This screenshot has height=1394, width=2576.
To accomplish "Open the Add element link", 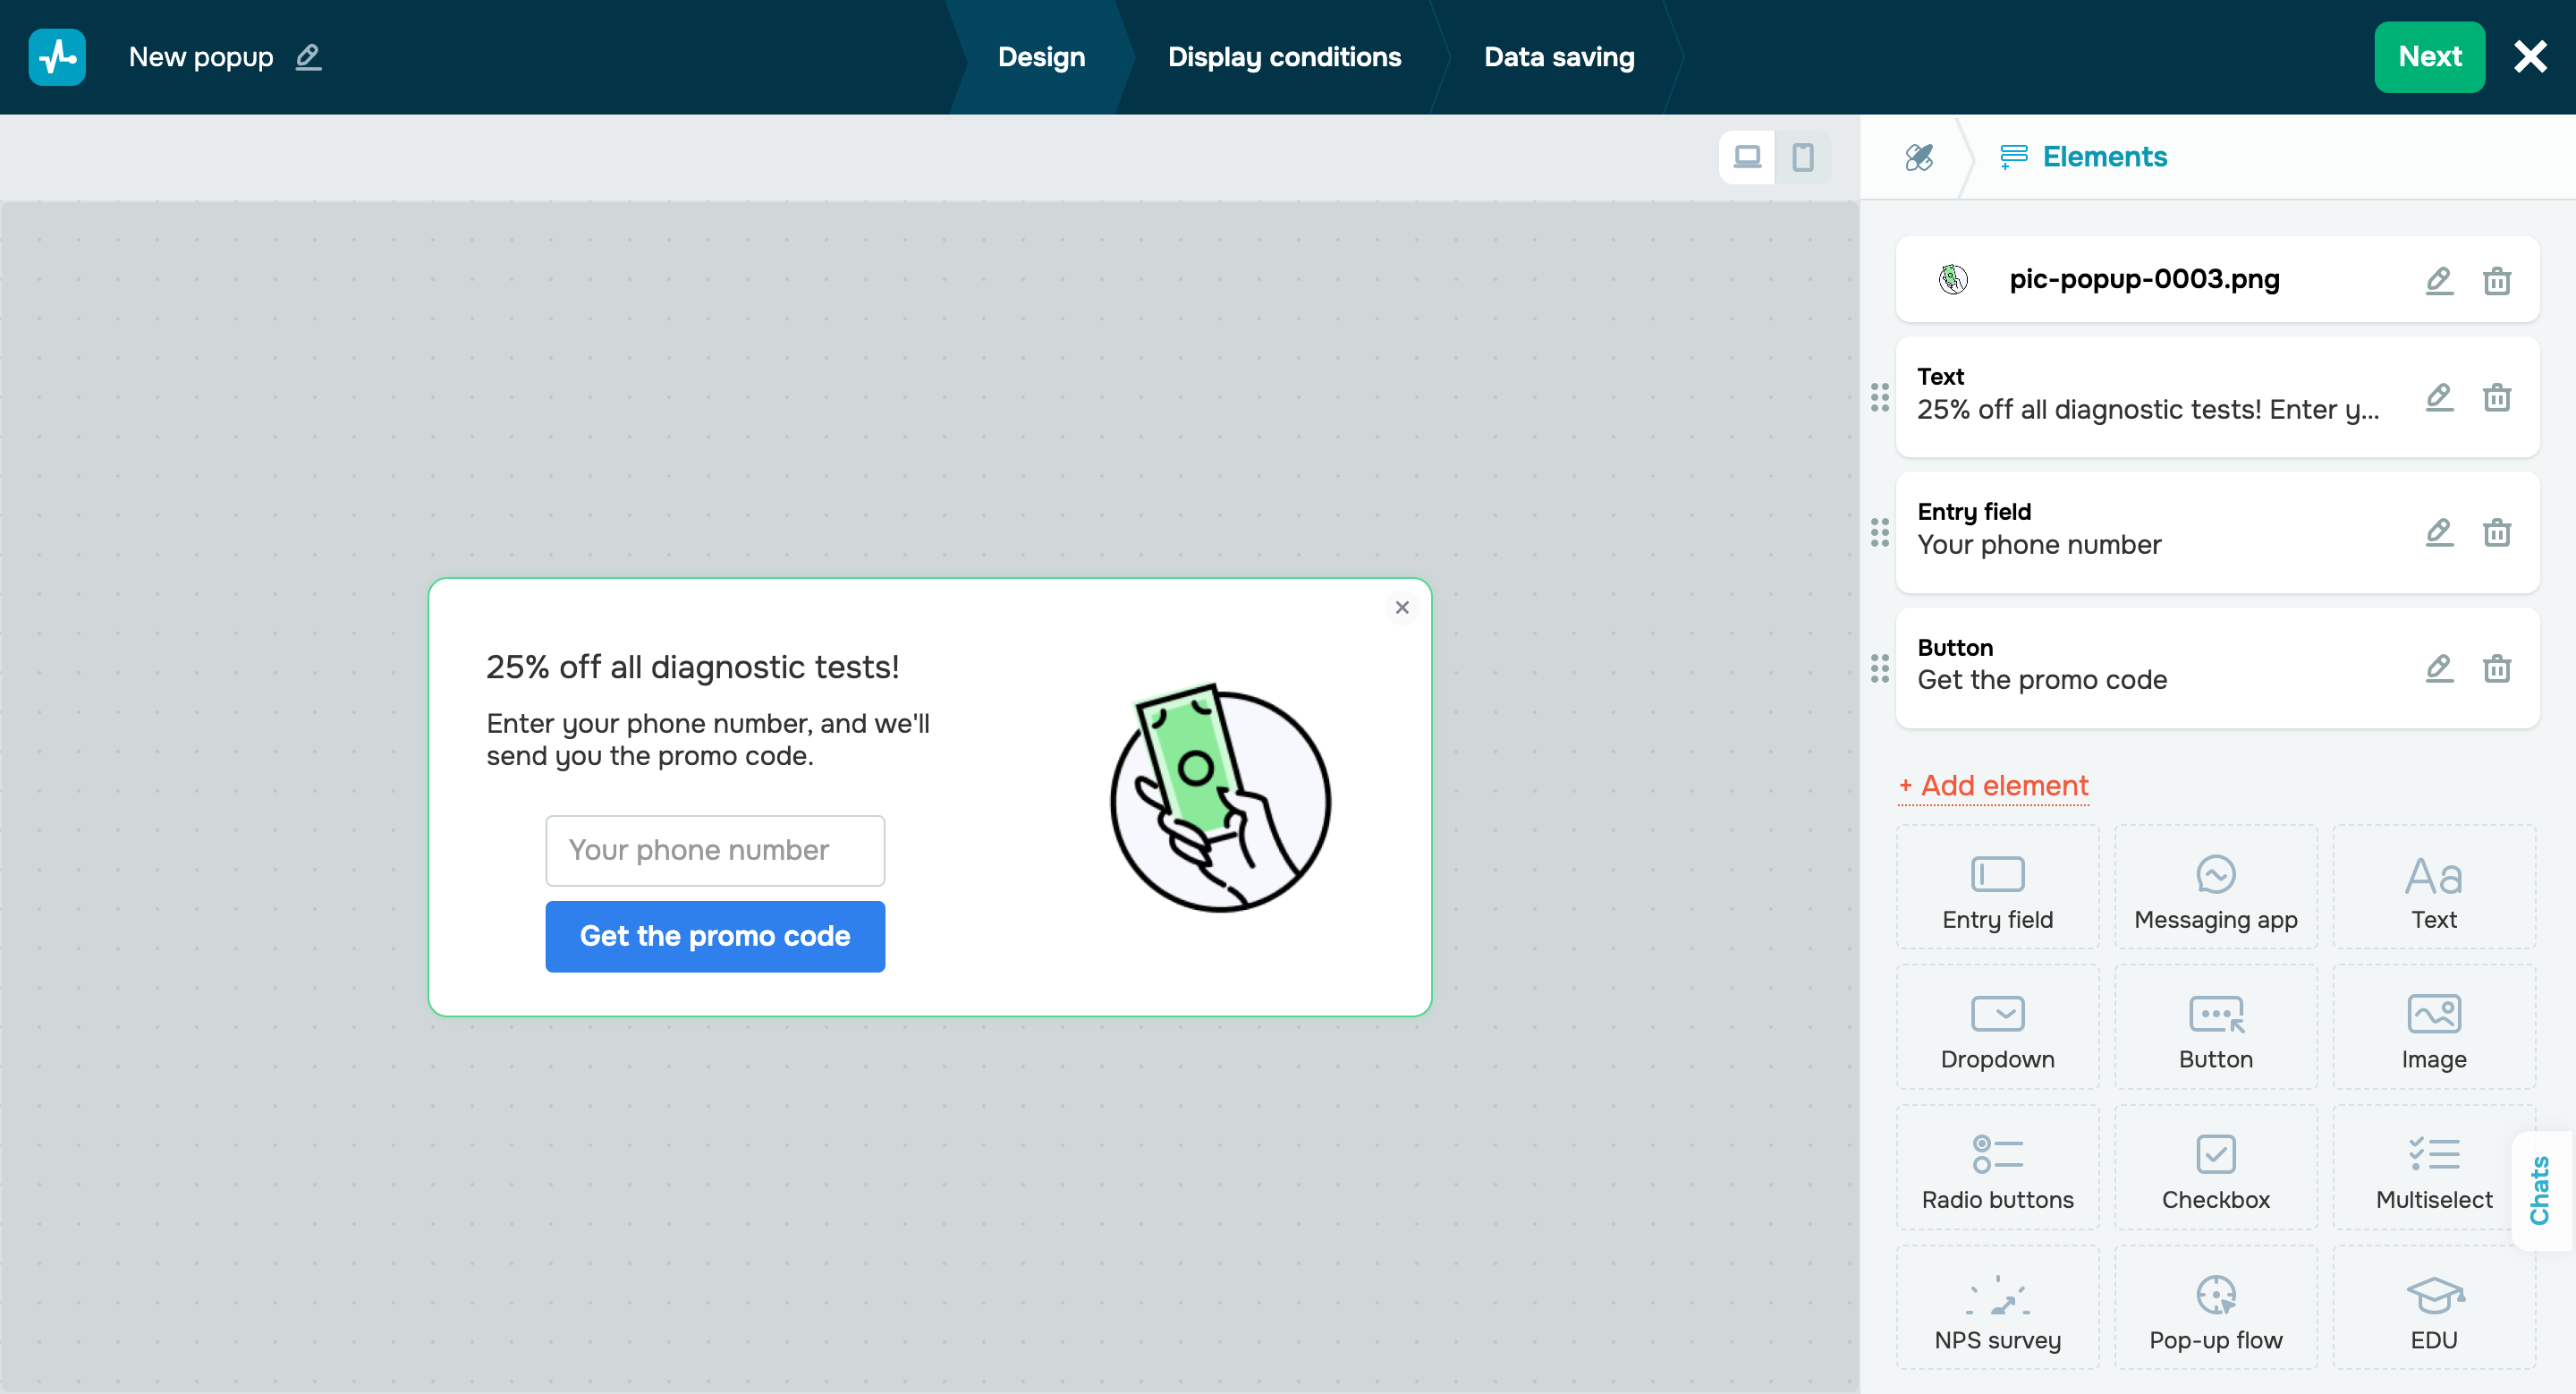I will tap(1993, 786).
